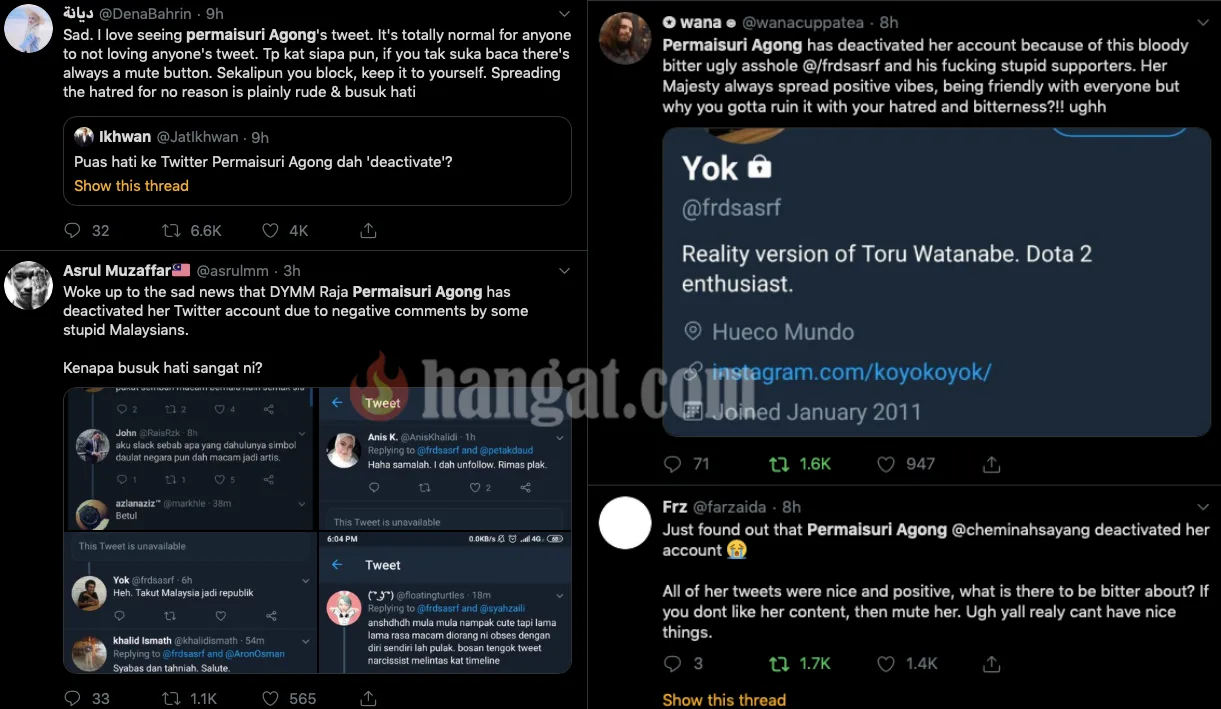Screen dimensions: 1221x709
Task: Click Show this thread in Ikhwan's quoted tweet
Action: (x=131, y=186)
